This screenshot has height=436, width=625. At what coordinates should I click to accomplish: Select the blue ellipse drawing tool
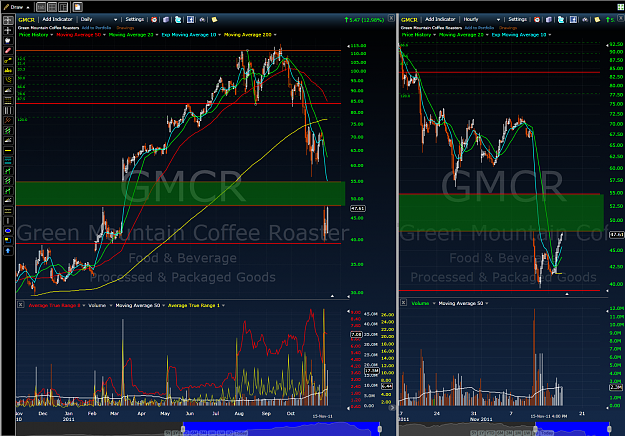(x=8, y=231)
